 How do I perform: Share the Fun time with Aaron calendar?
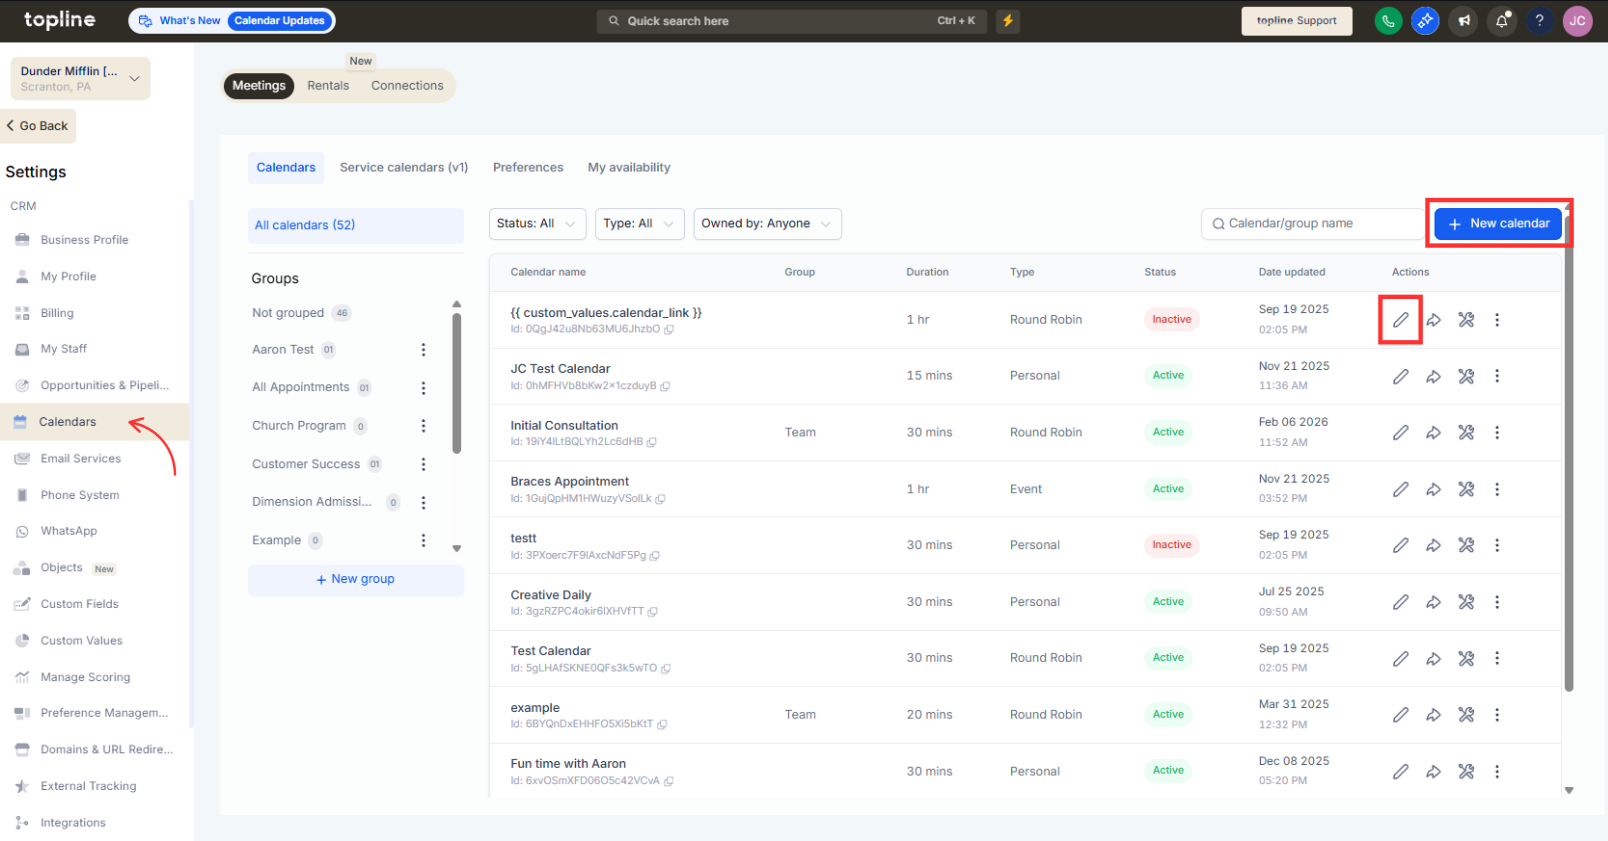[x=1433, y=771]
